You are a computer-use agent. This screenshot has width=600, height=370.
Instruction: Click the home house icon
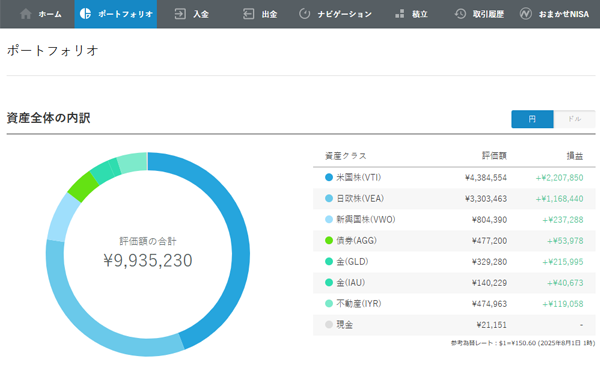26,14
